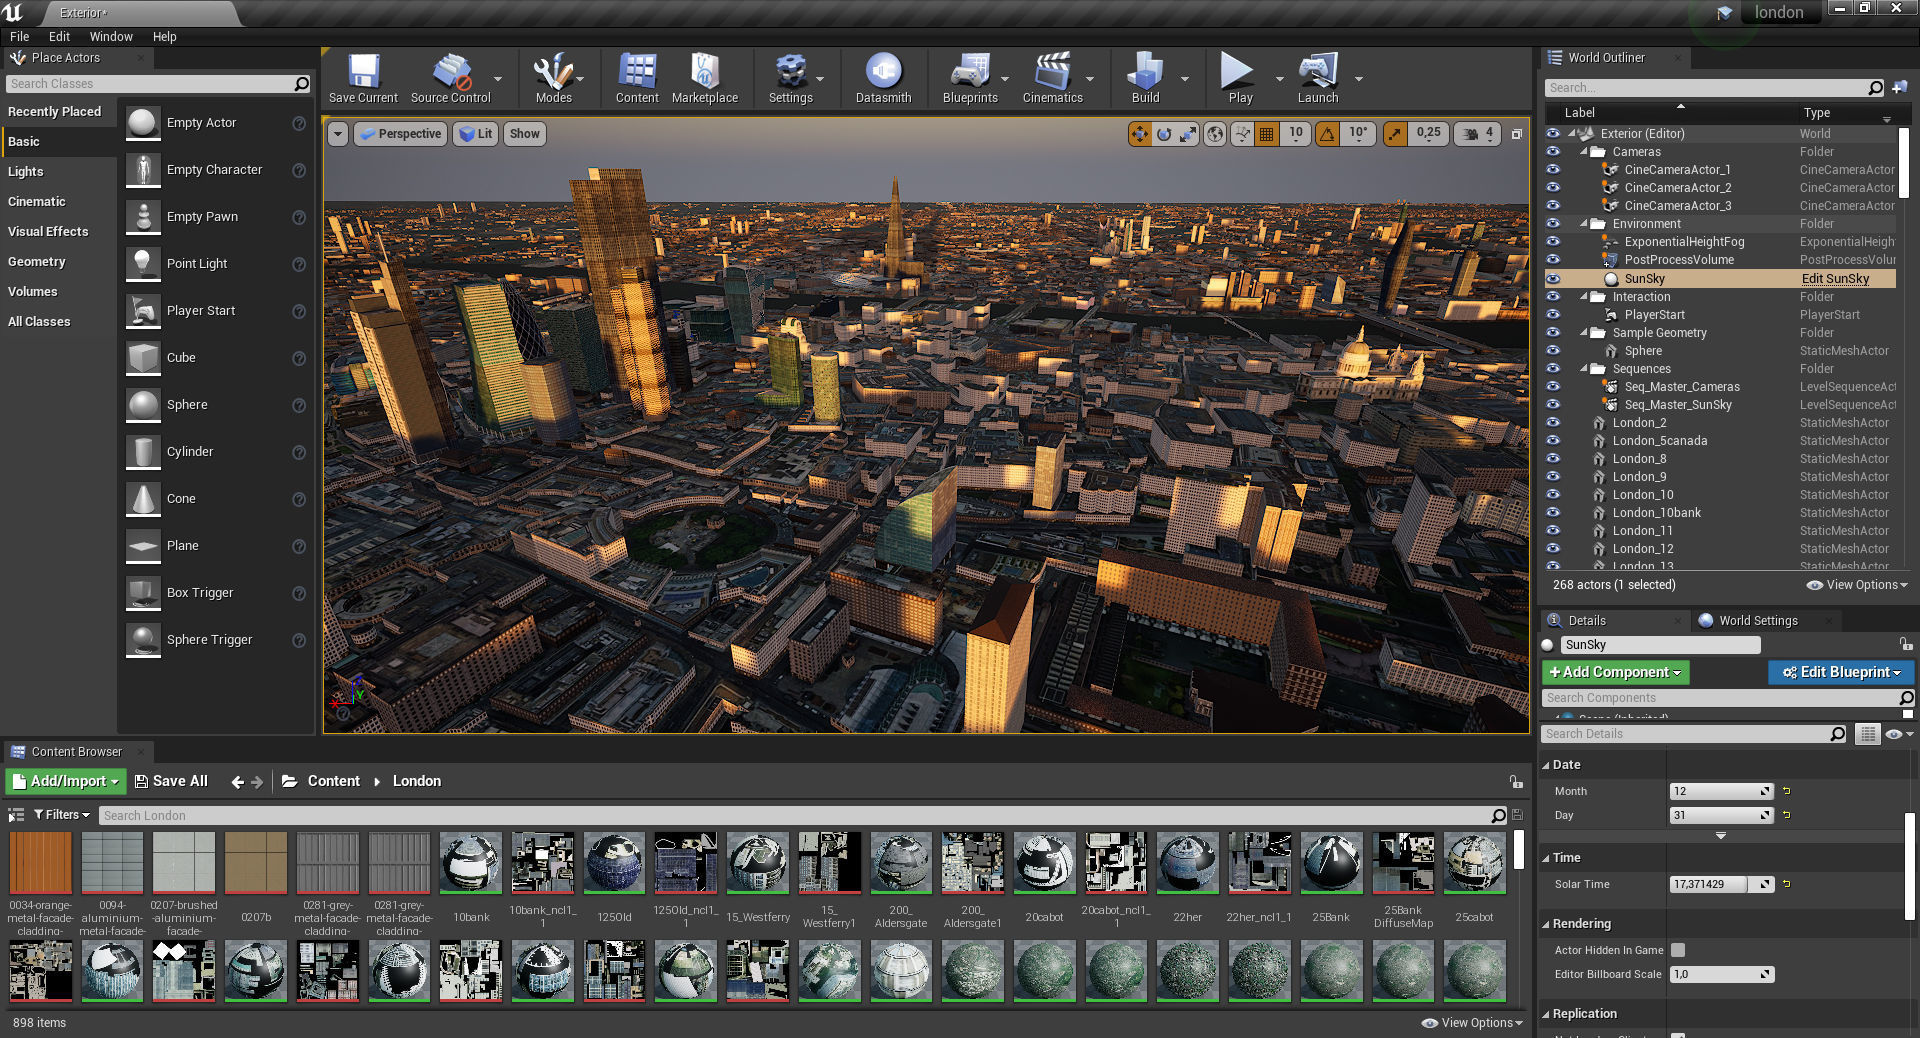Viewport: 1920px width, 1038px height.
Task: Click the Add/Import button
Action: tap(65, 781)
